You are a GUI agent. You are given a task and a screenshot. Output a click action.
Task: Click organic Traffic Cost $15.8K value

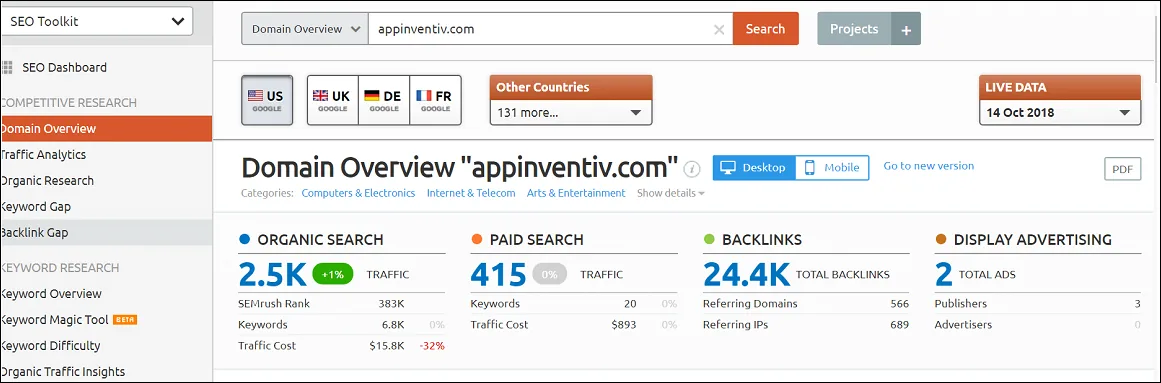point(387,345)
